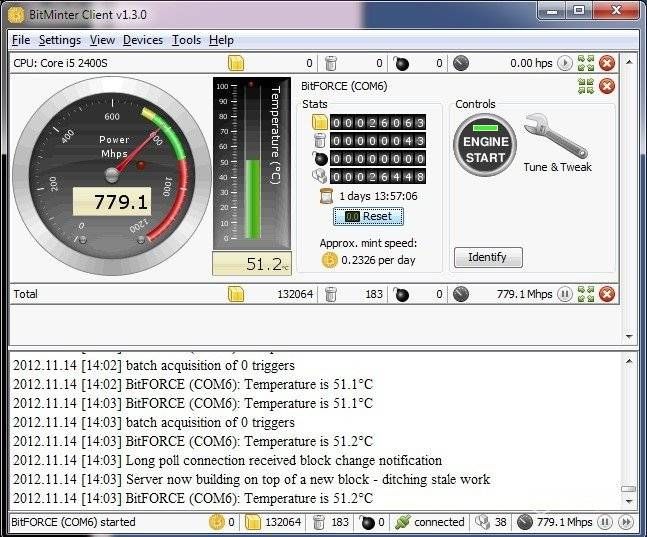Click the 51.2 temperature readout
Screen dimensions: 647x537
[x=252, y=263]
